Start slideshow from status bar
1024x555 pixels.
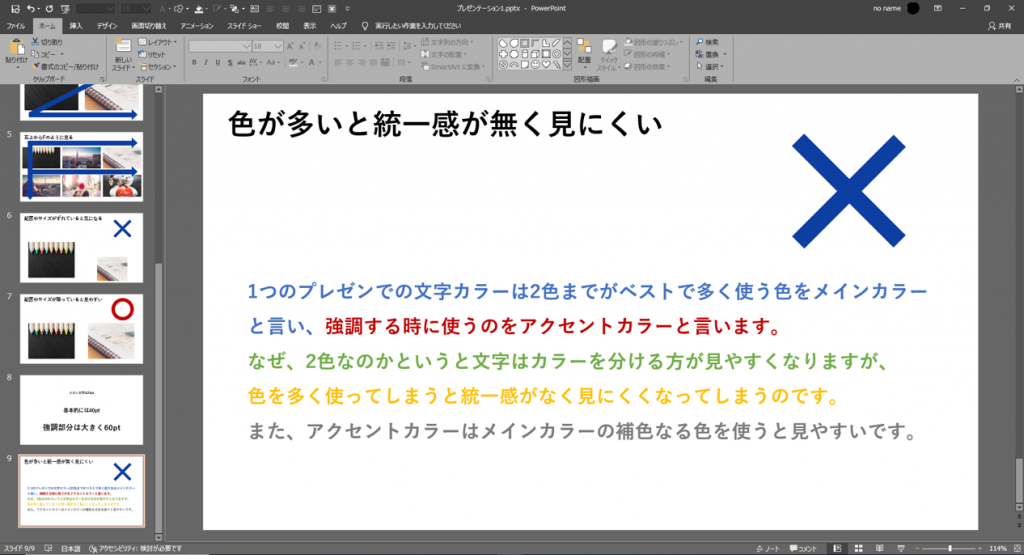[901, 548]
